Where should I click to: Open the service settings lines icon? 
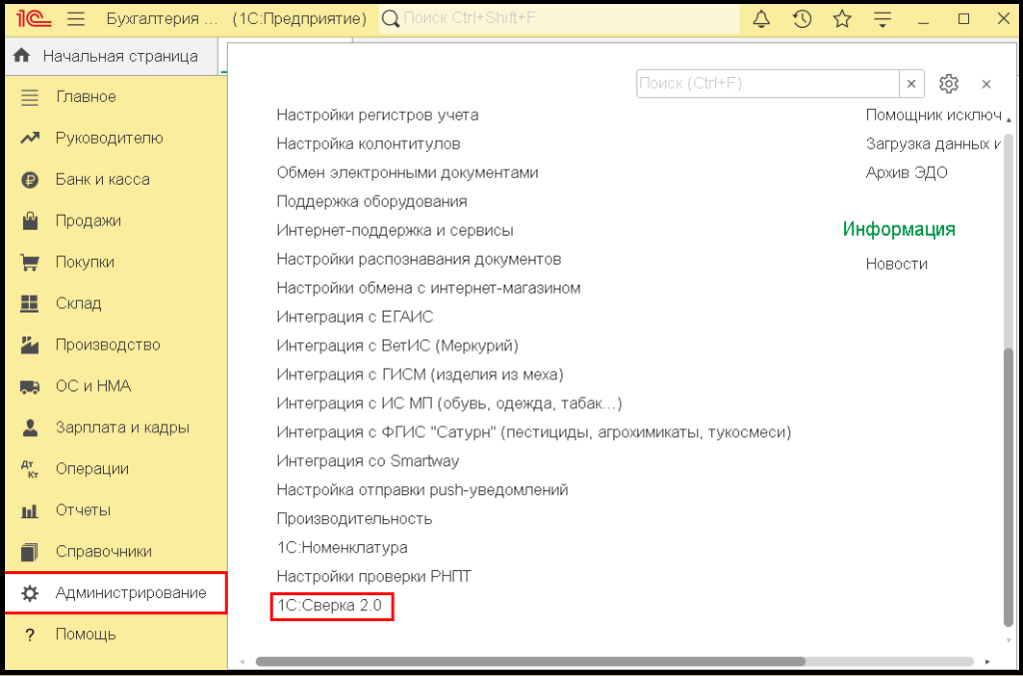(x=882, y=19)
